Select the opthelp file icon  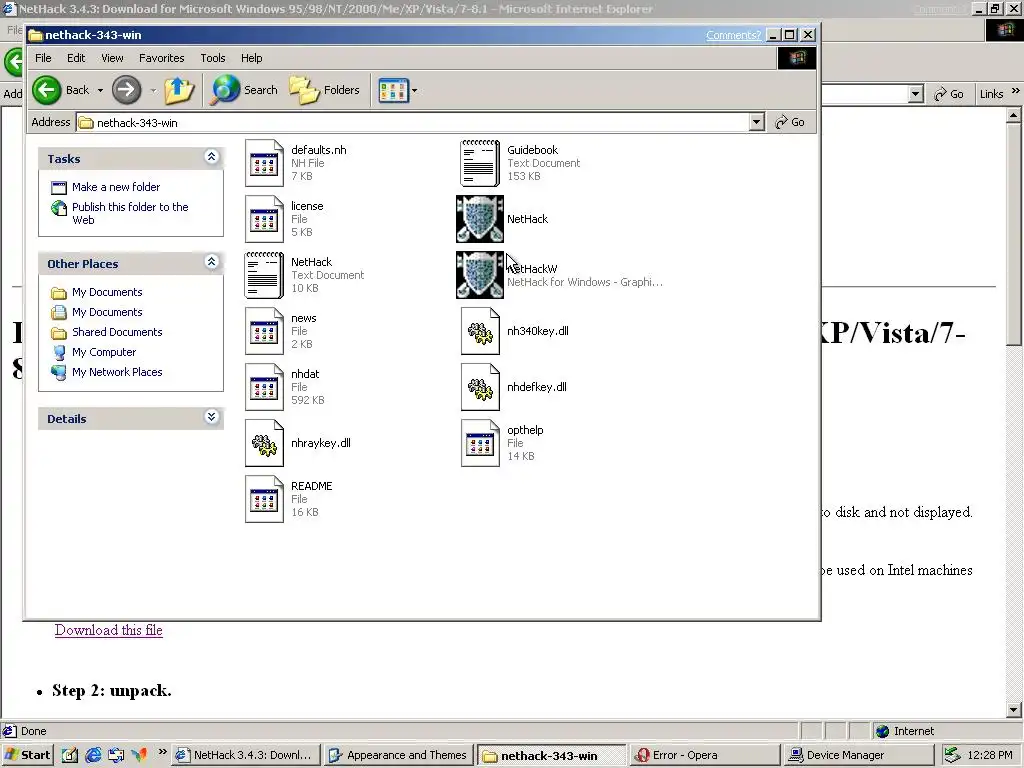click(x=480, y=443)
